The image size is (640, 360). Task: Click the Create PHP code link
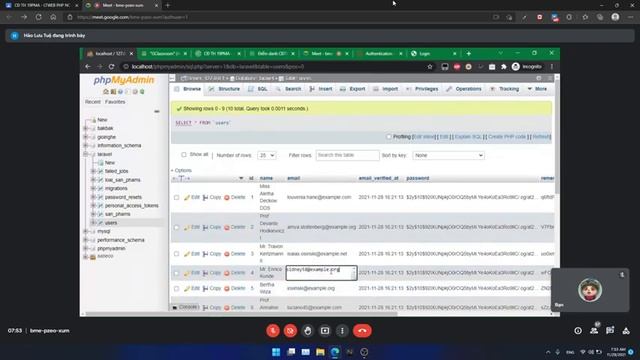[x=507, y=137]
